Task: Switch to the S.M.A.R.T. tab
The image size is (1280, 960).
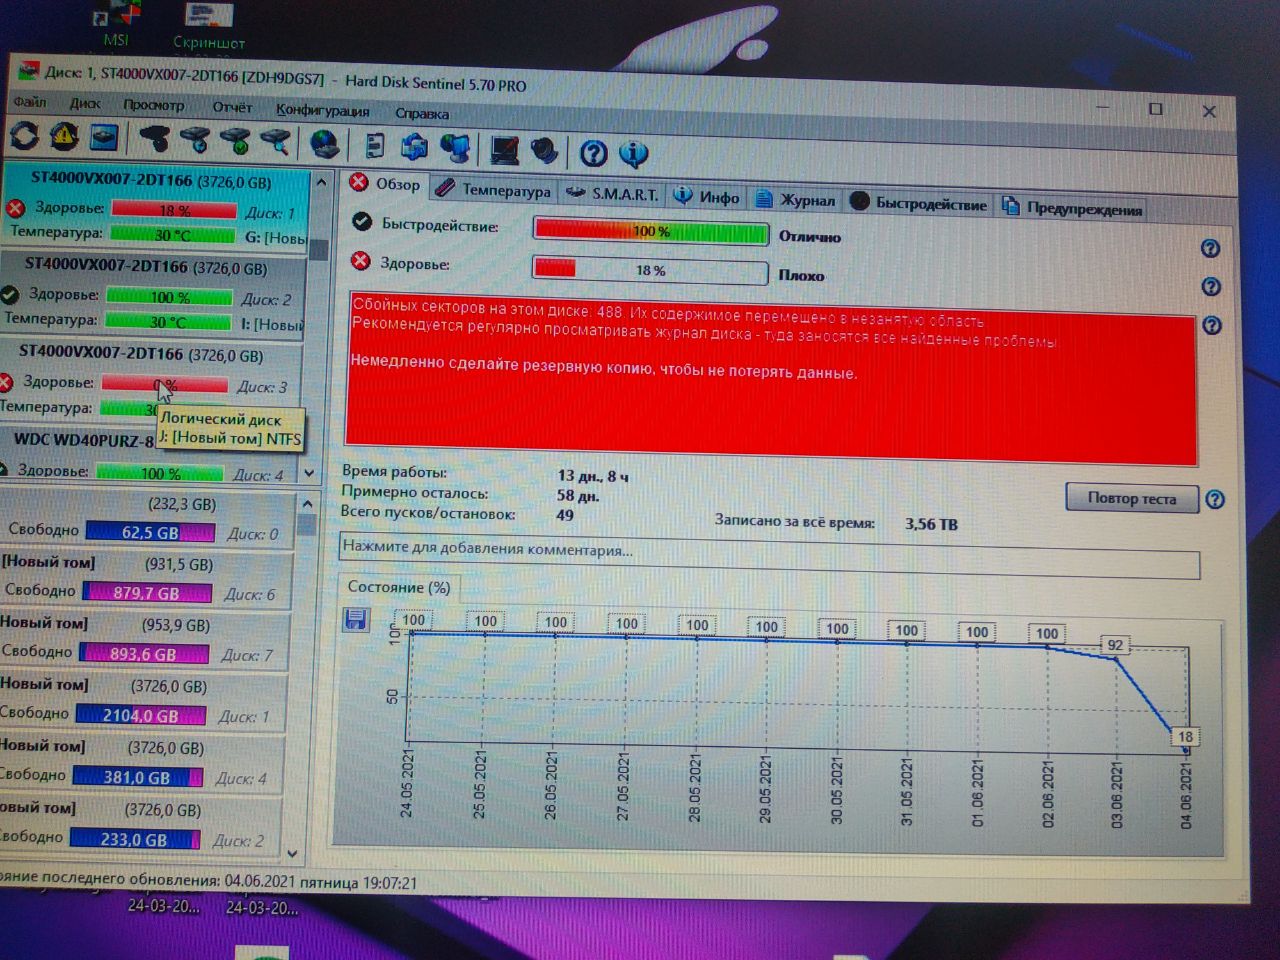Action: [x=612, y=194]
